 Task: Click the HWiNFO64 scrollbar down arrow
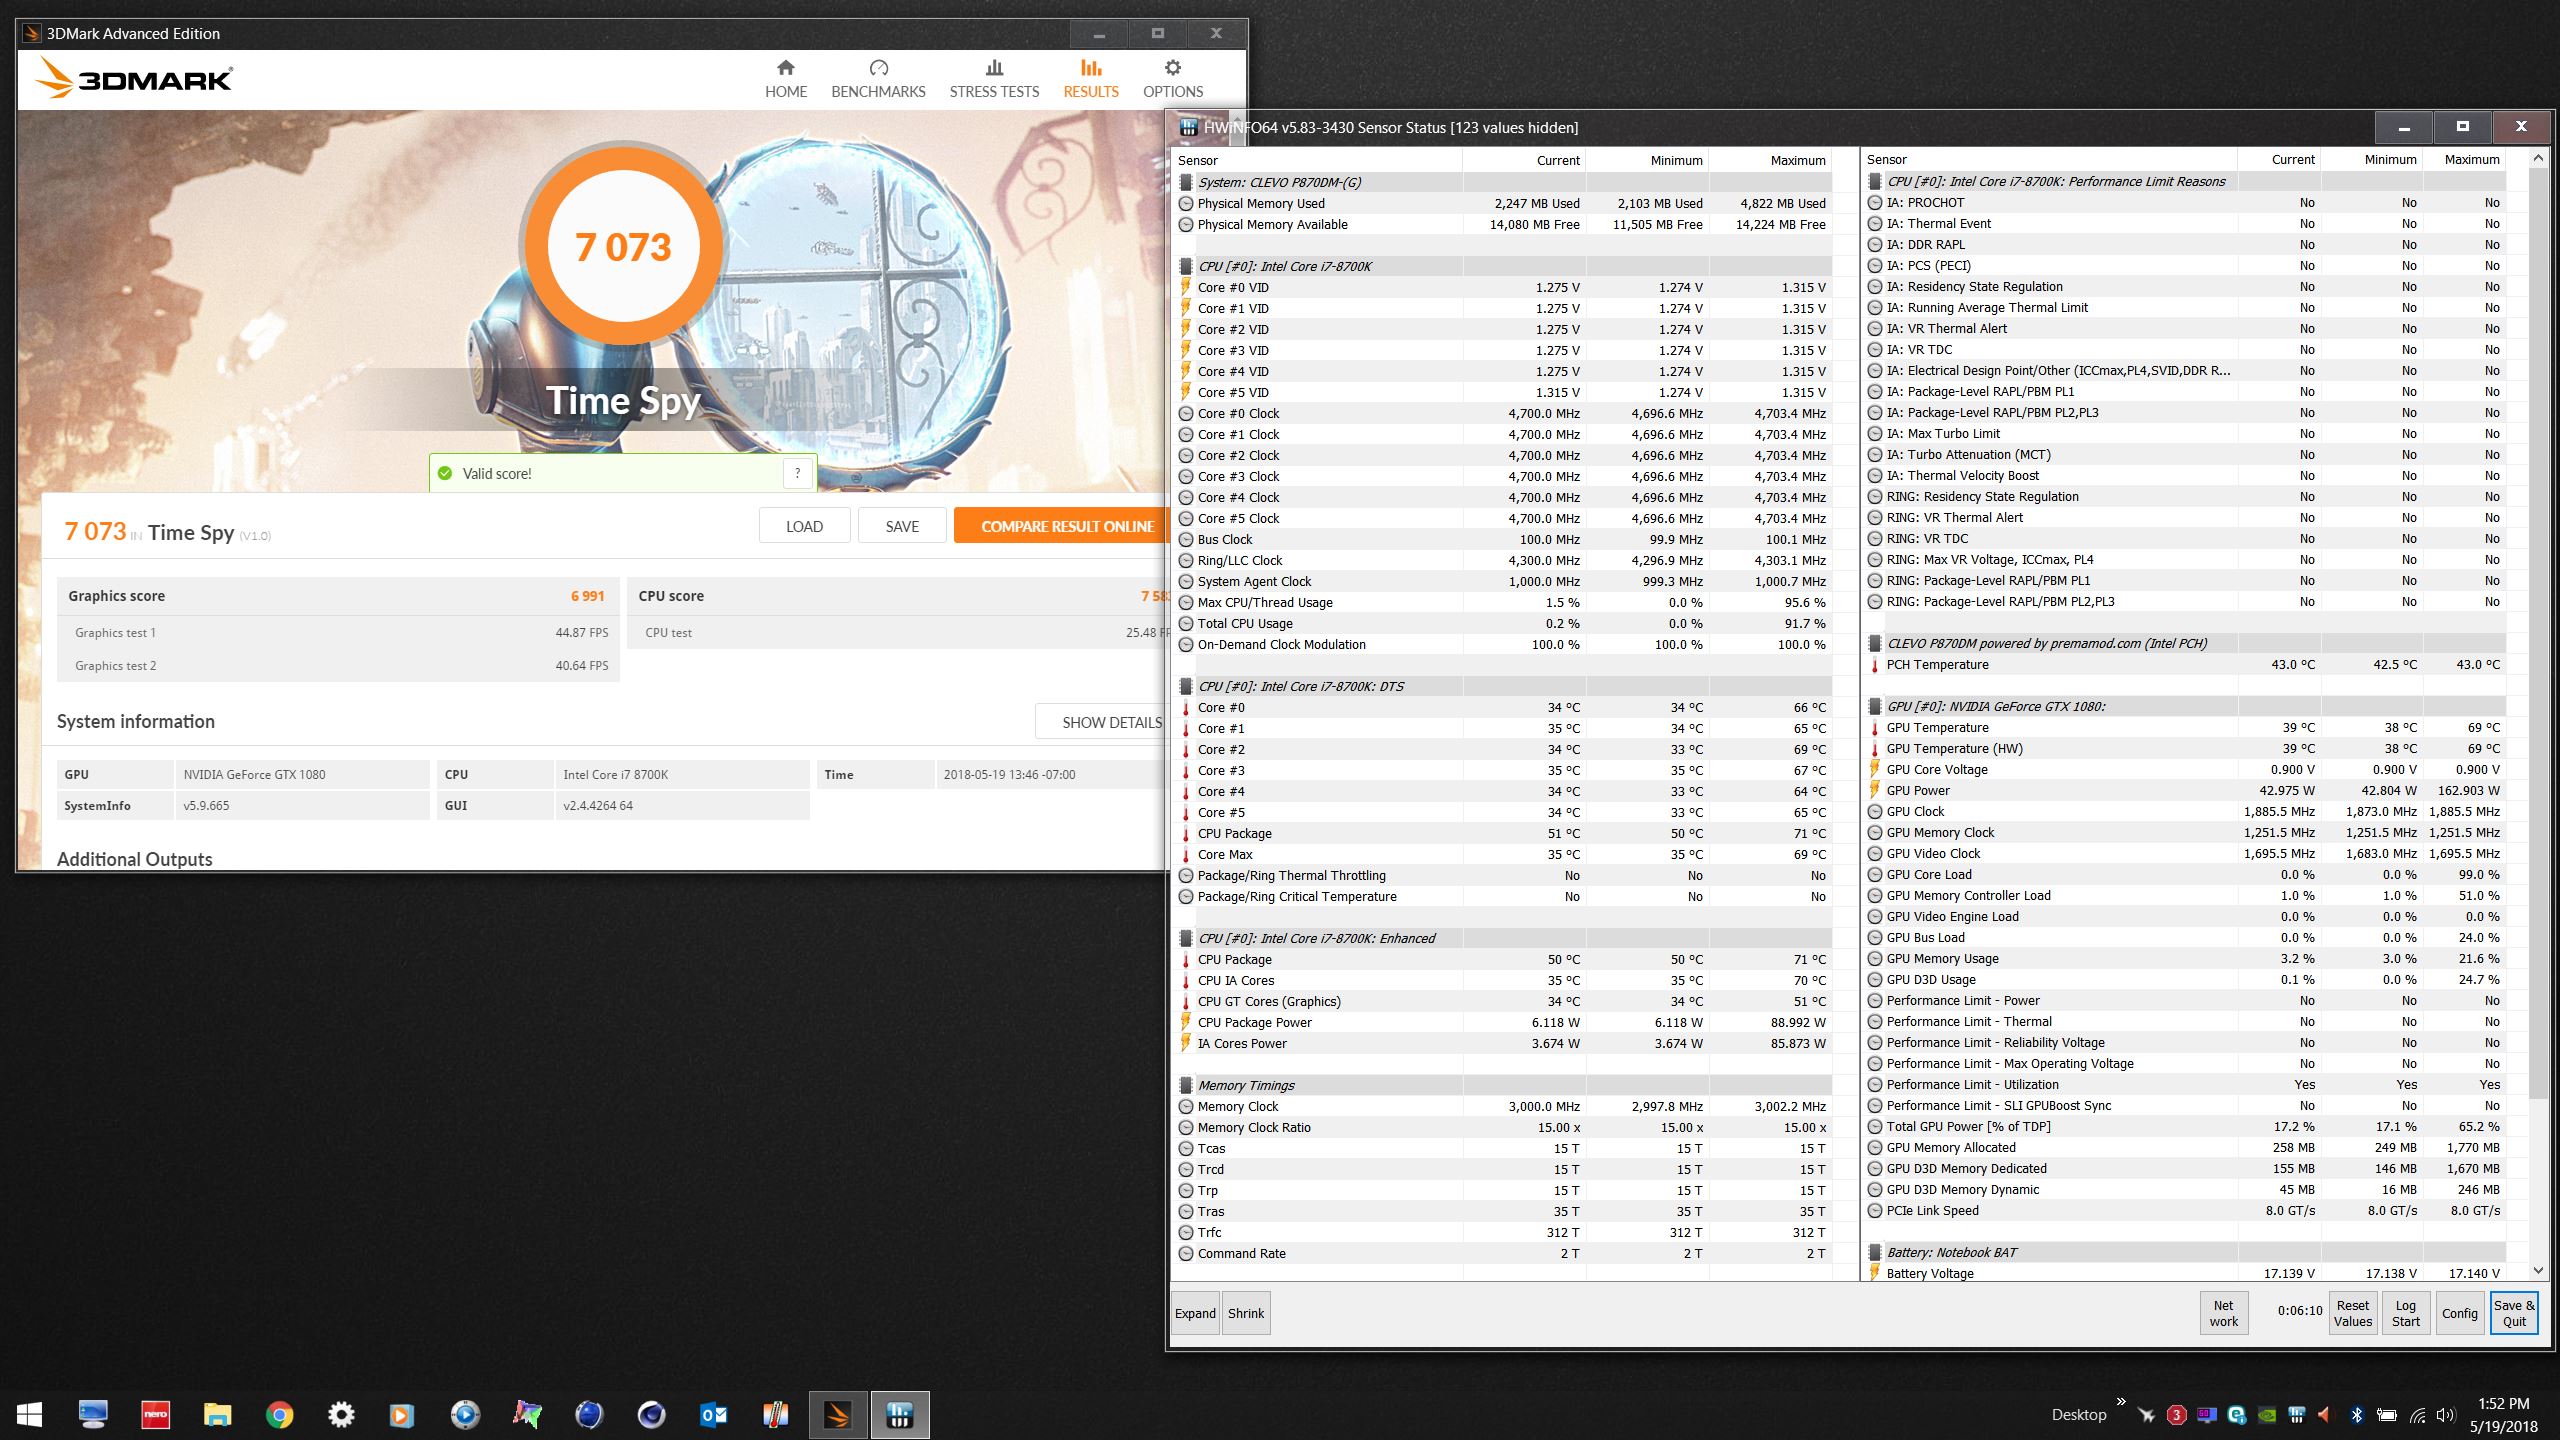[x=2538, y=1271]
